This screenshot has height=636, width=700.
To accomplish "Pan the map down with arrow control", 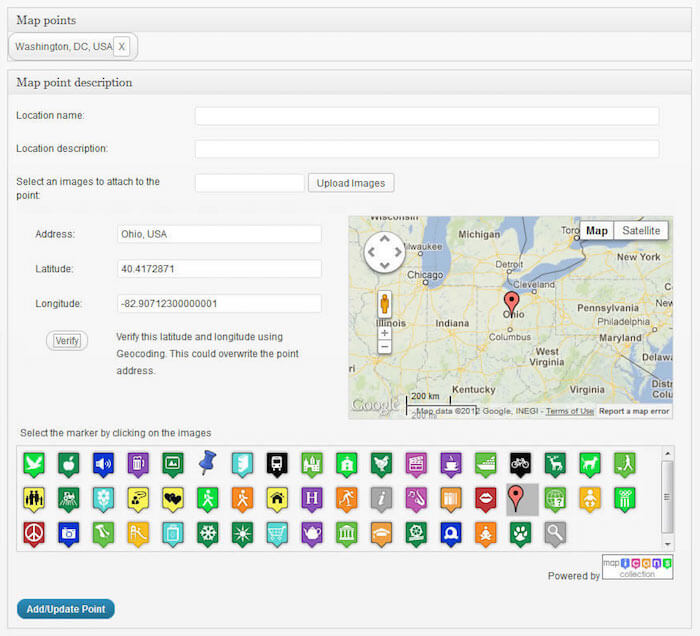I will point(384,266).
